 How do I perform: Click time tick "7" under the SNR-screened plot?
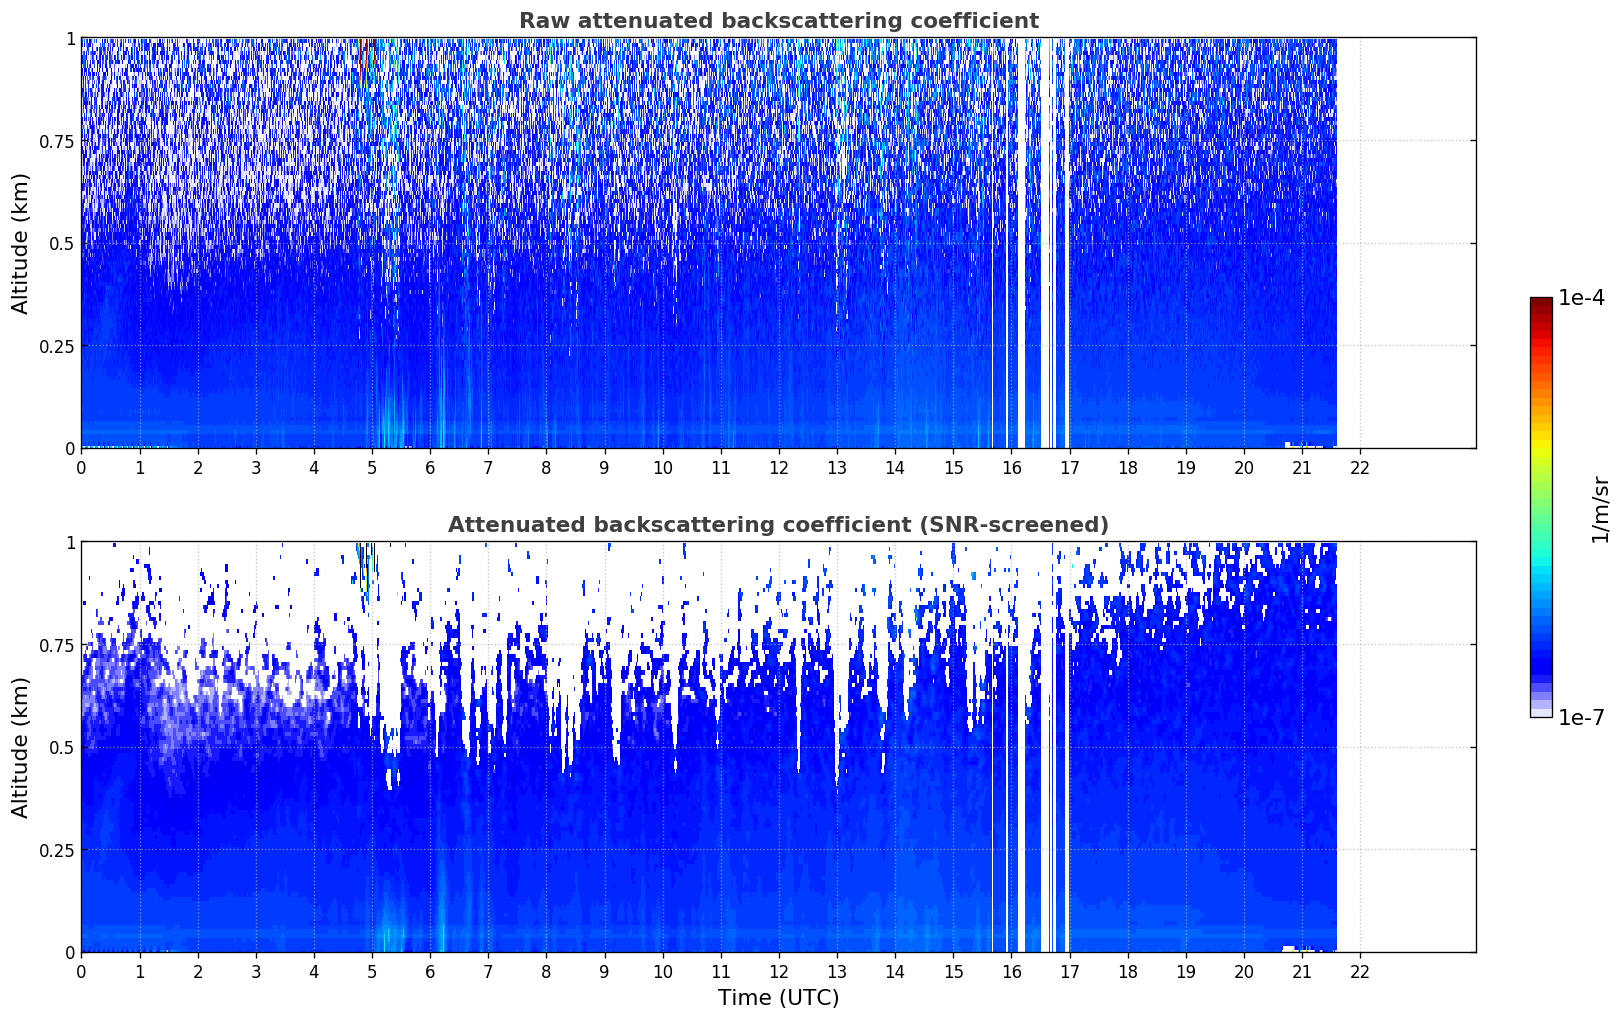click(488, 971)
